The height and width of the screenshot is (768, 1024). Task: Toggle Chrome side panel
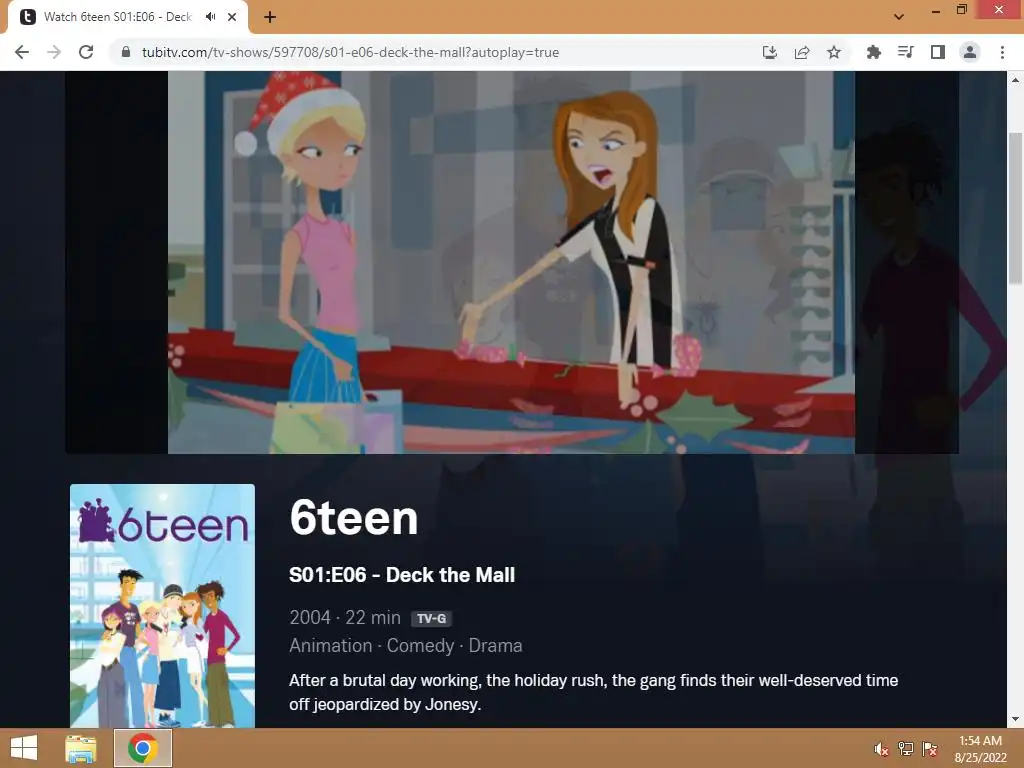click(938, 52)
